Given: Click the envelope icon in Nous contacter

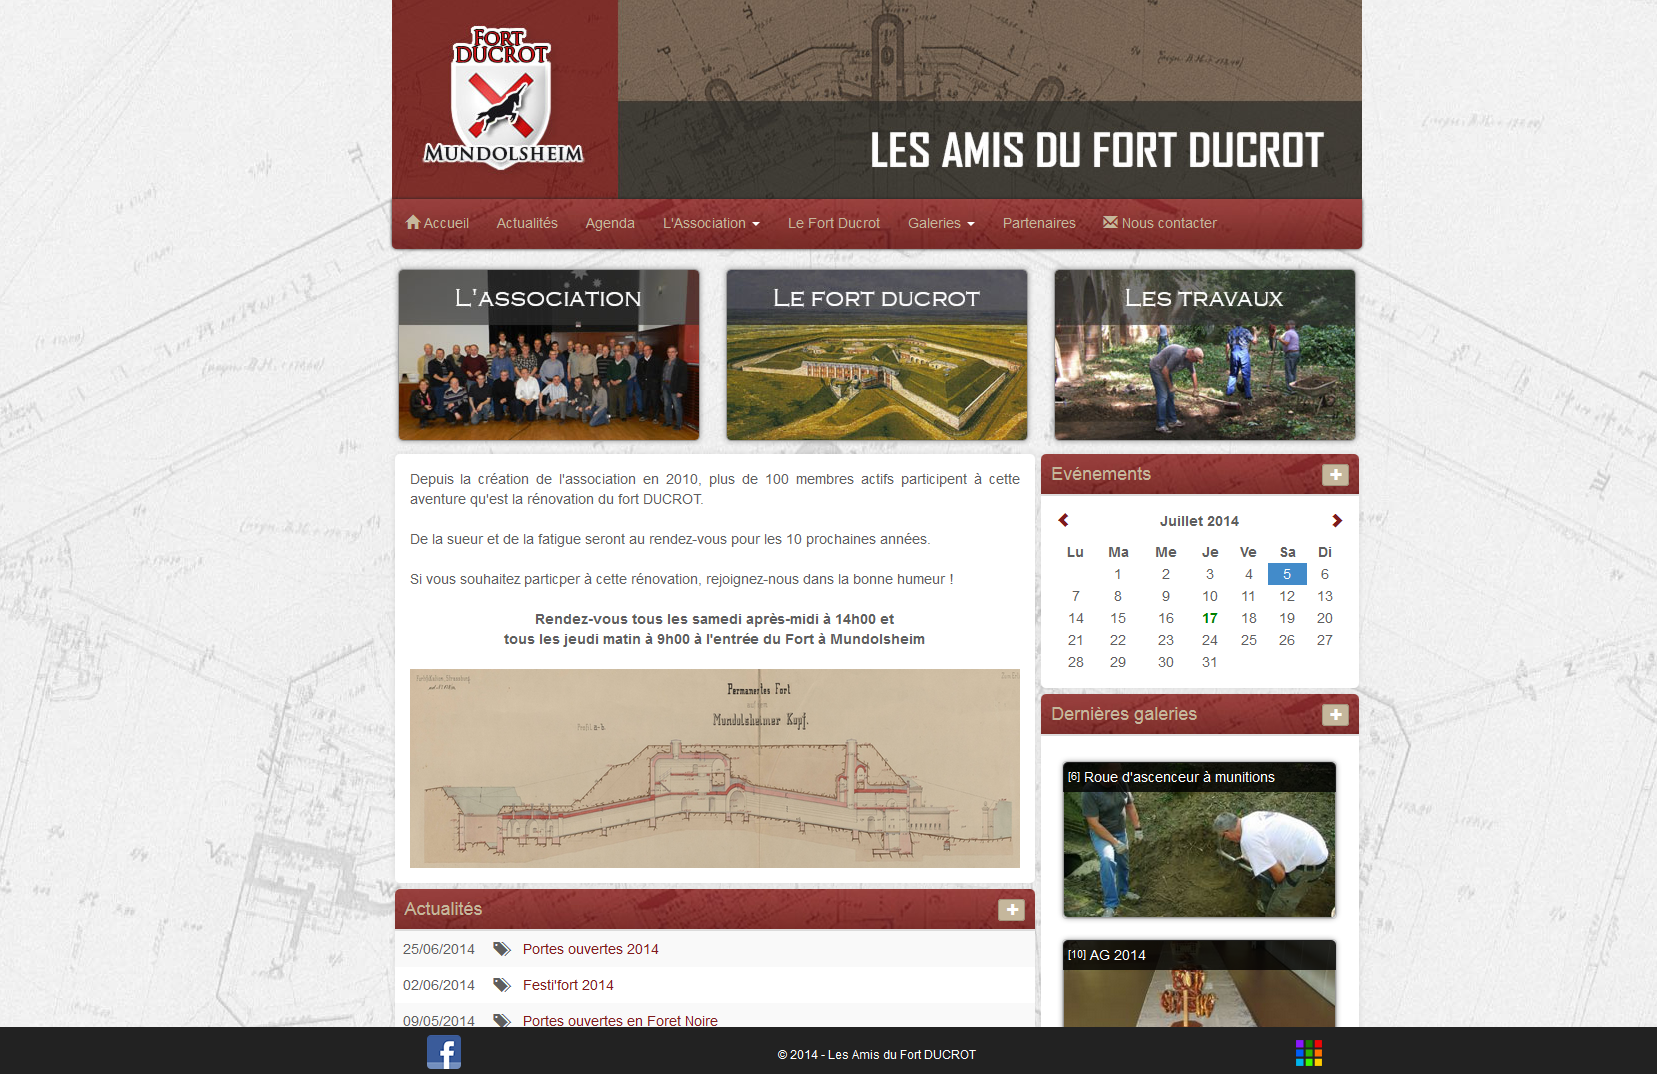Looking at the screenshot, I should [x=1110, y=222].
